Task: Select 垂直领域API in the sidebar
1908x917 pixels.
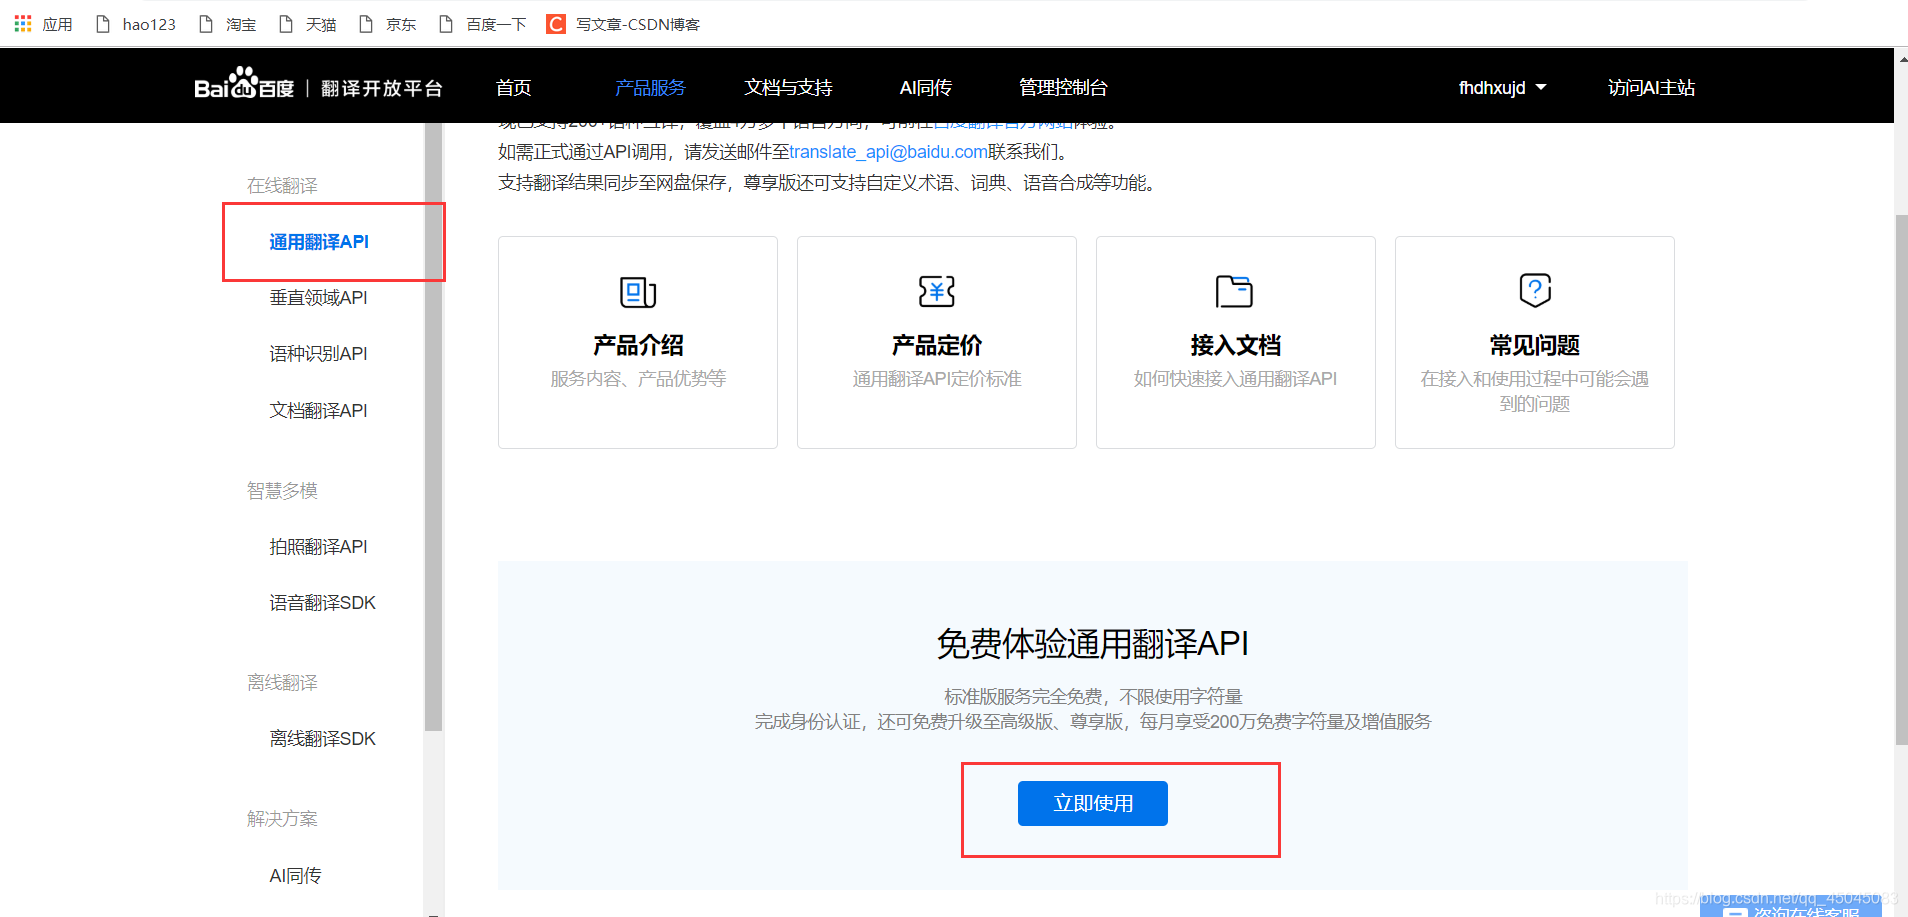Action: click(x=318, y=298)
